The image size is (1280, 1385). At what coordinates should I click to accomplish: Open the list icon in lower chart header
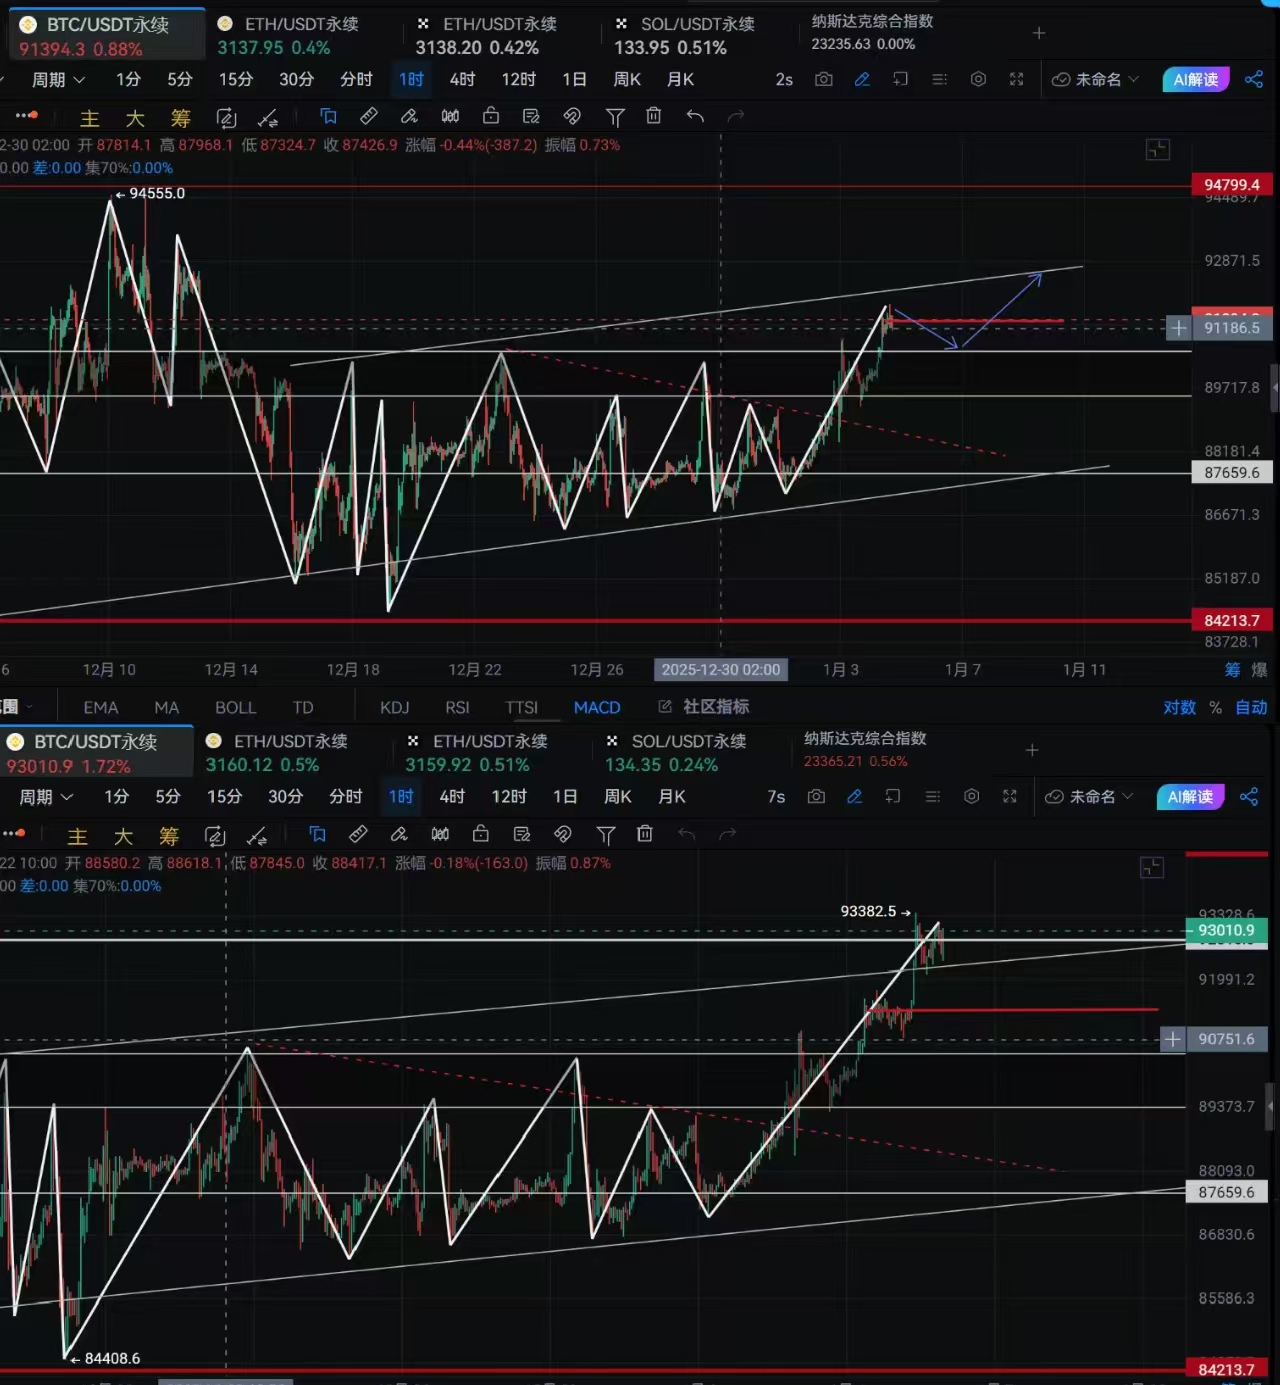coord(932,796)
